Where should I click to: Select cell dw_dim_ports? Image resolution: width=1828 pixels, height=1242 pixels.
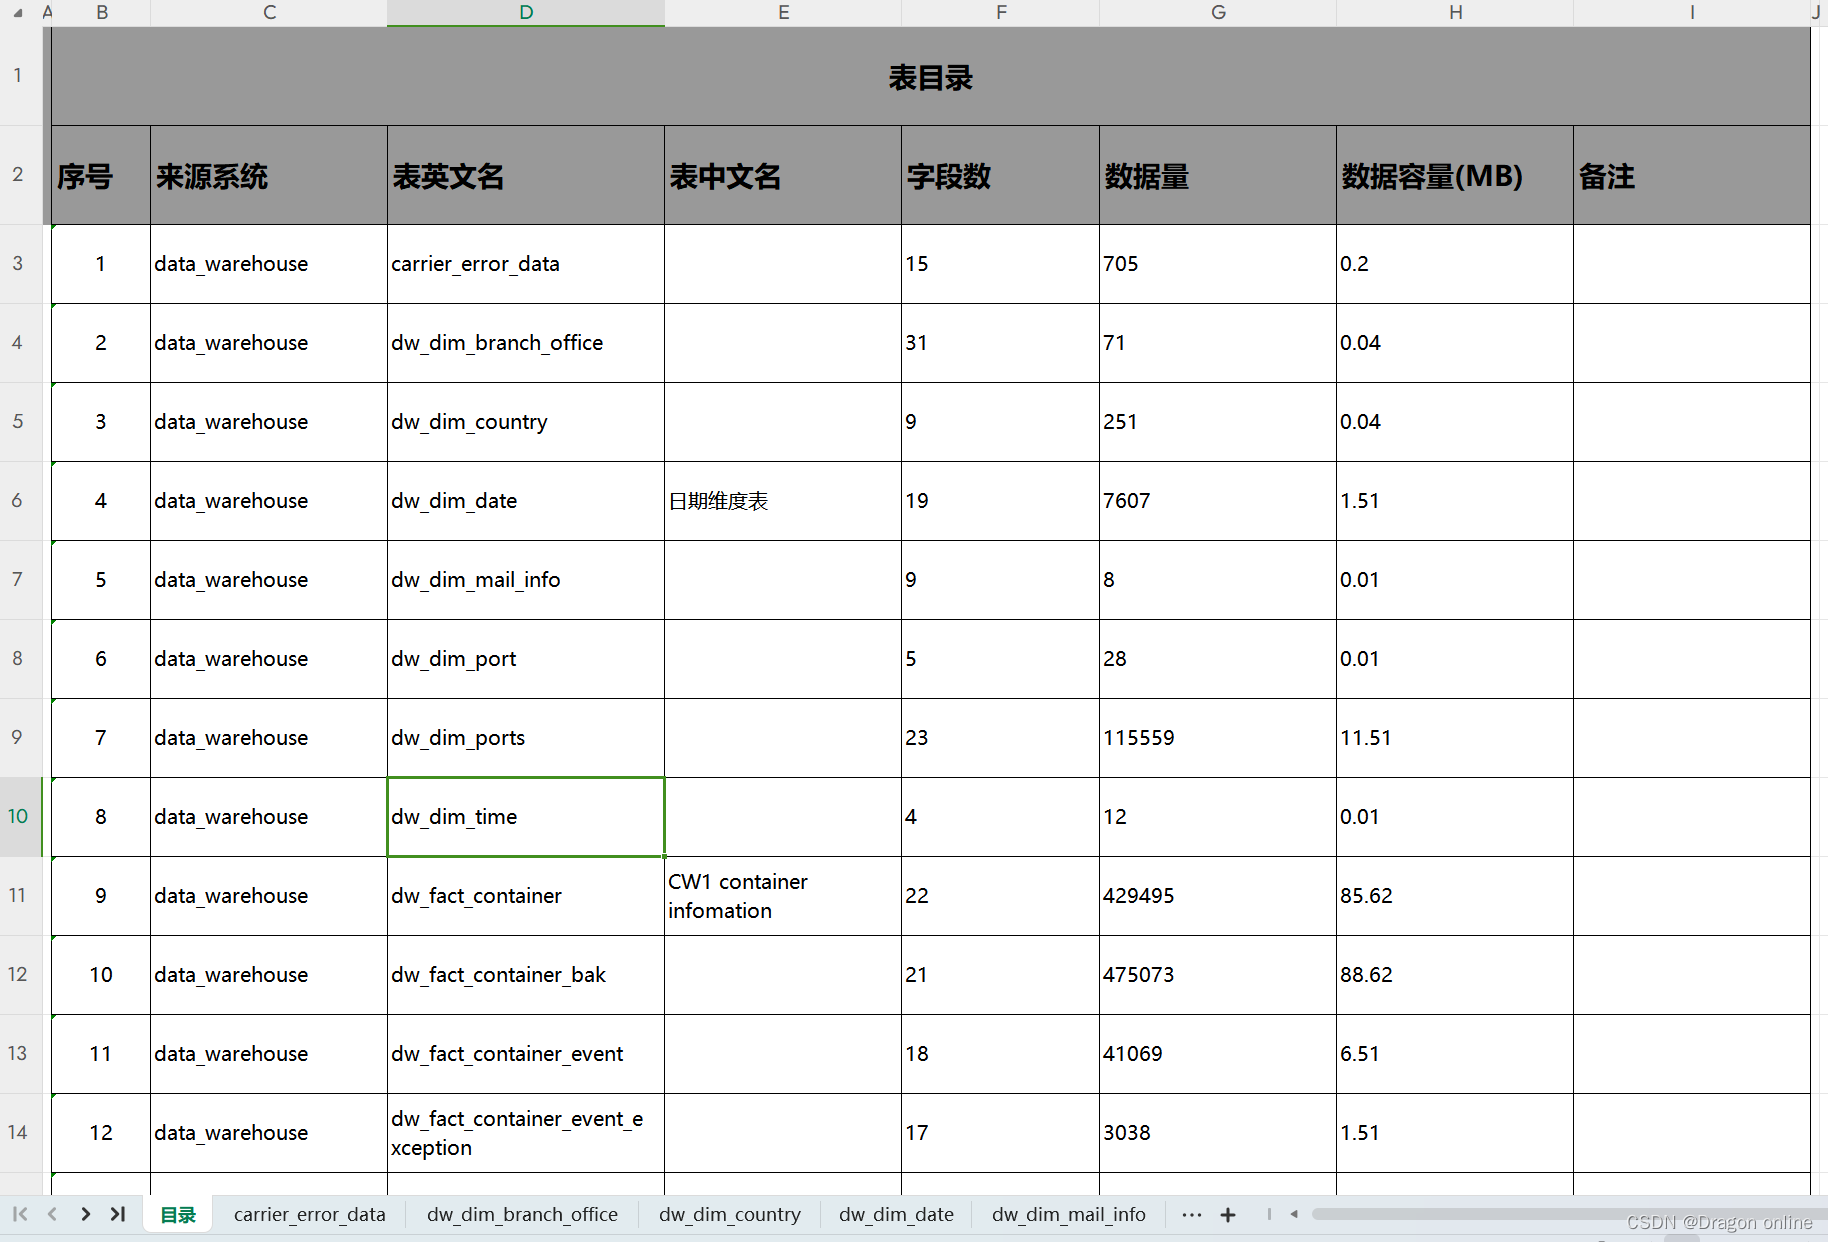526,738
